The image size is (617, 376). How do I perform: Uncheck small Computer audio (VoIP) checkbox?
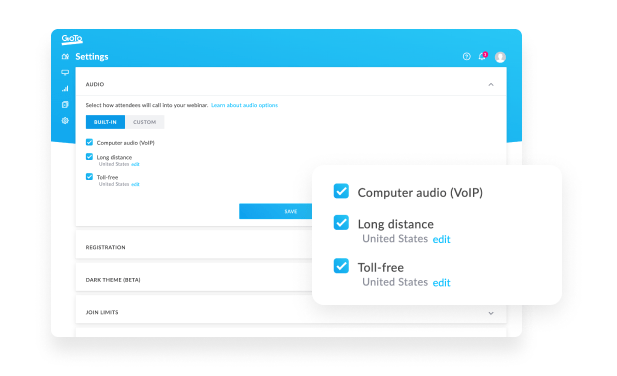tap(89, 142)
